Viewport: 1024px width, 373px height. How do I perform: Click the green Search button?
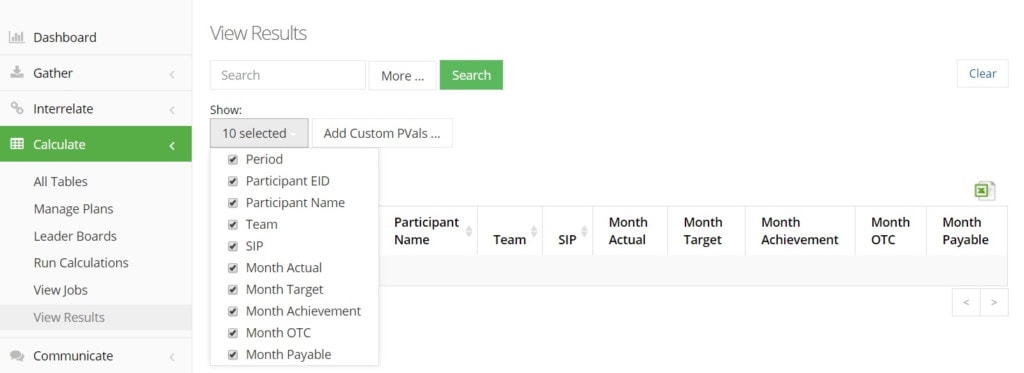click(x=471, y=75)
